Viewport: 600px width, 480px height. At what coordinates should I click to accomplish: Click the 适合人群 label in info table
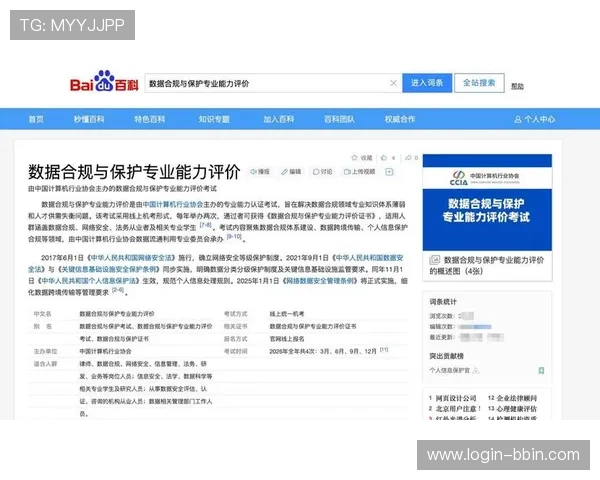pyautogui.click(x=45, y=364)
